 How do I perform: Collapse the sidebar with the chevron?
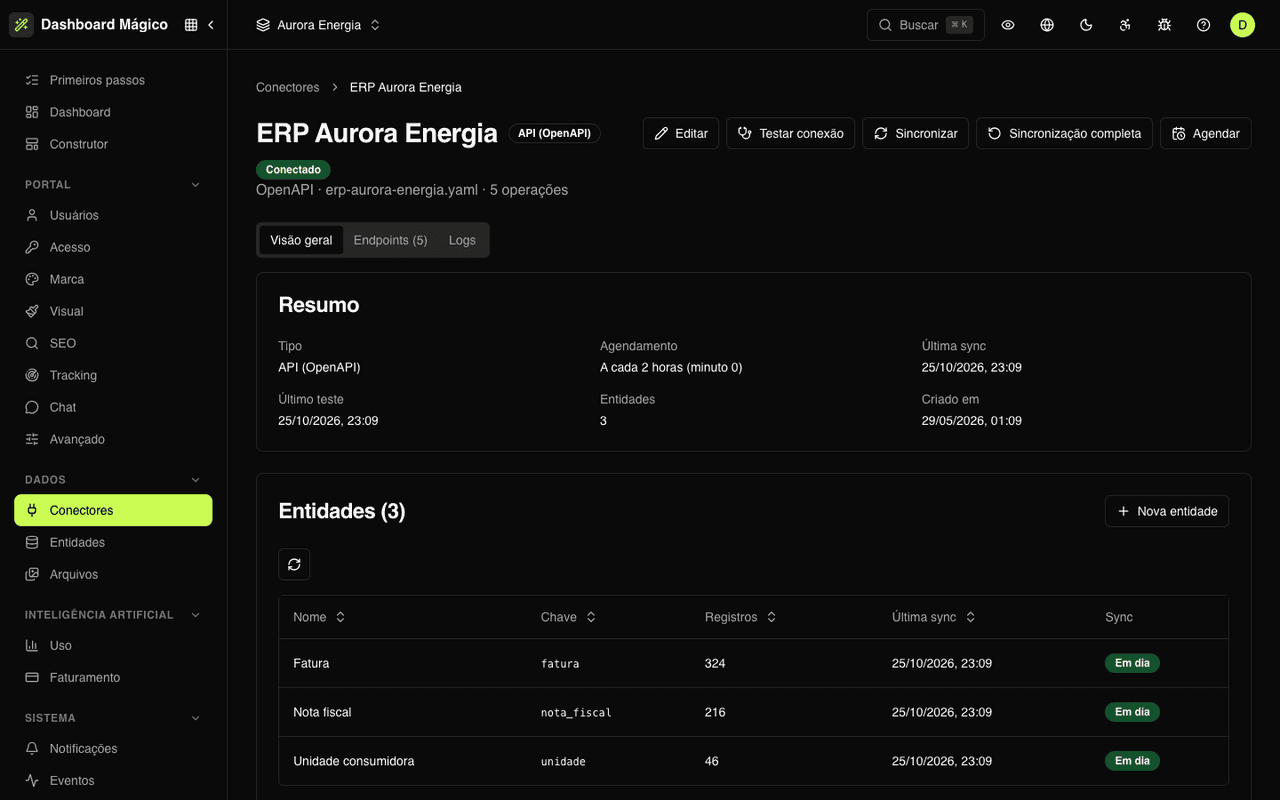211,25
